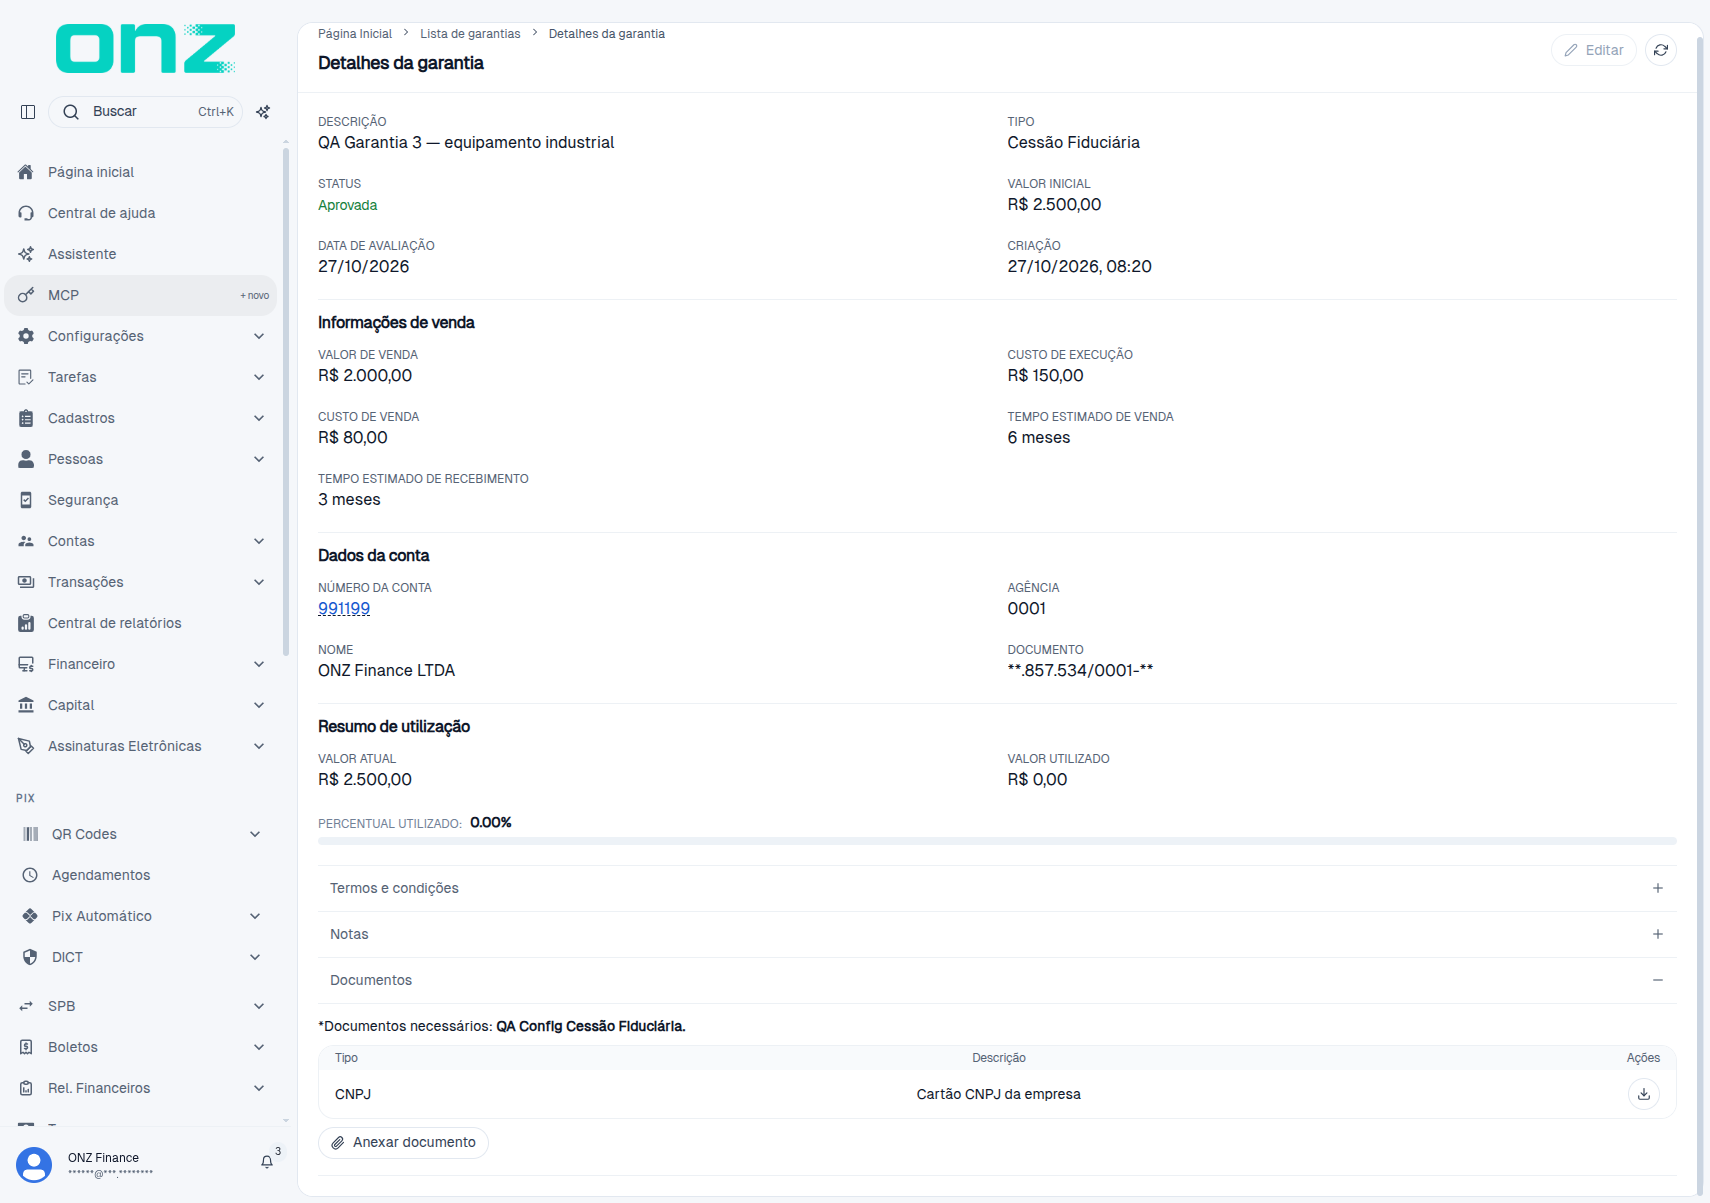
Task: Download the CNPJ document
Action: coord(1643,1094)
